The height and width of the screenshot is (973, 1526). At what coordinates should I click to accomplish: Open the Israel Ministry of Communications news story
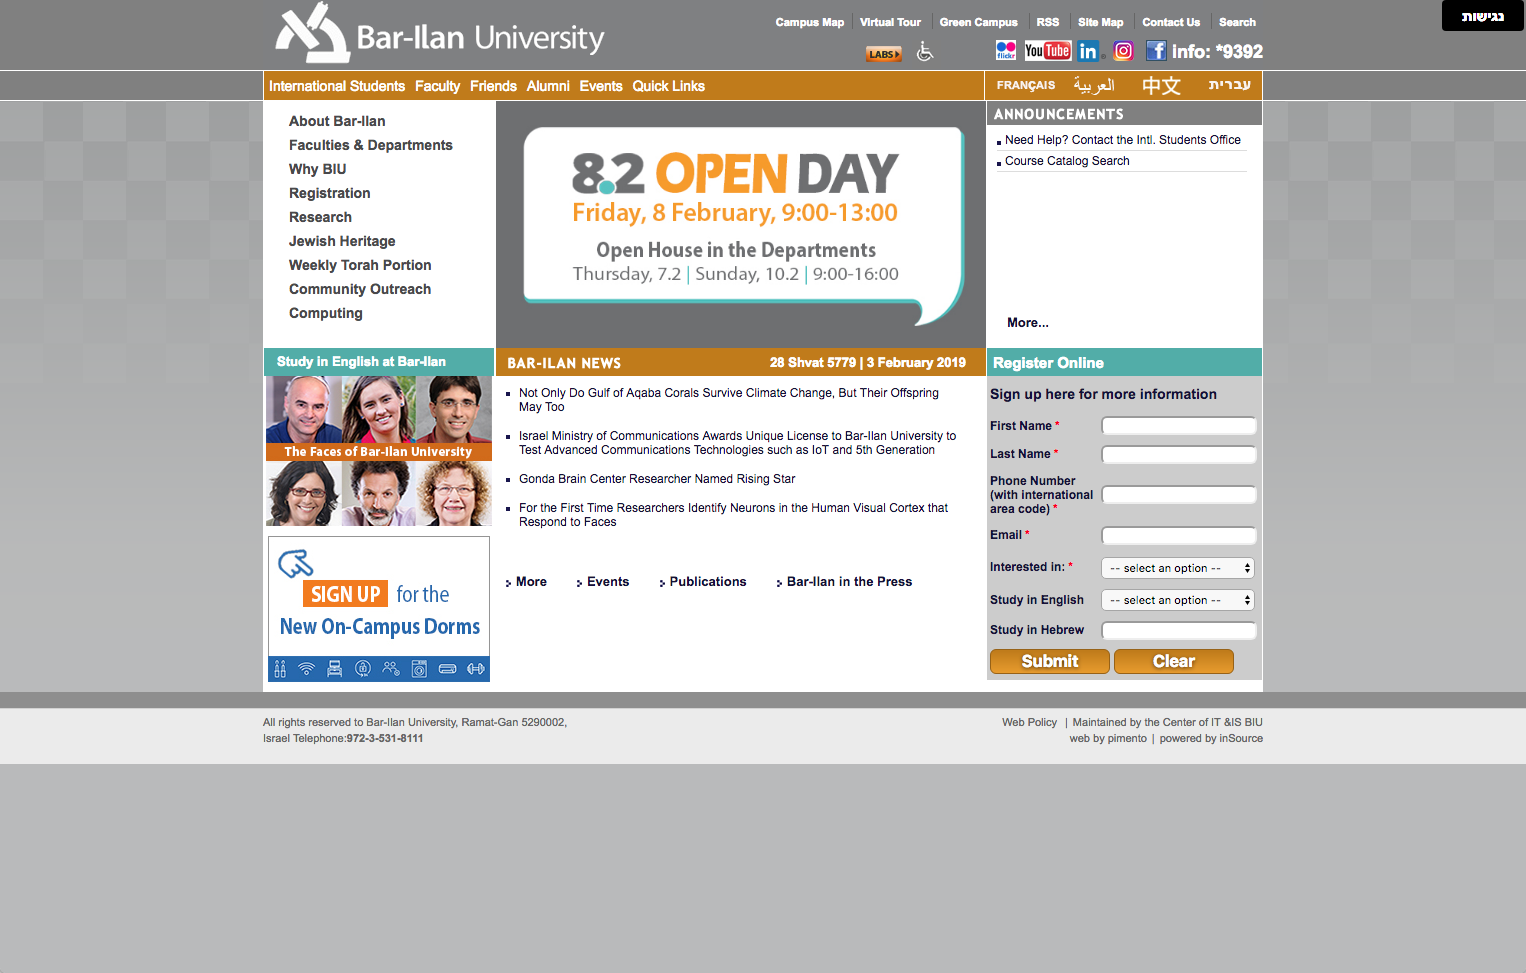click(x=737, y=443)
